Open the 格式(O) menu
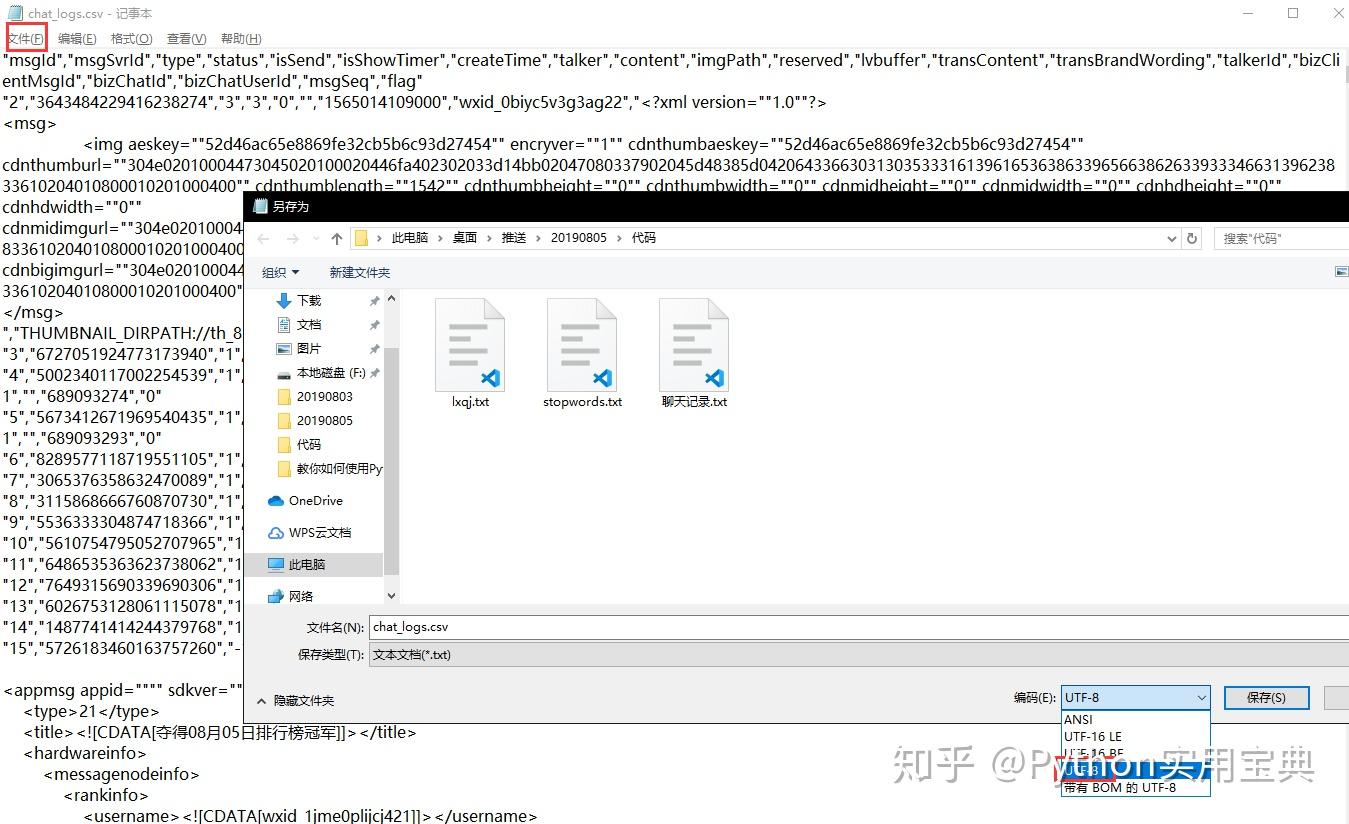 click(130, 38)
